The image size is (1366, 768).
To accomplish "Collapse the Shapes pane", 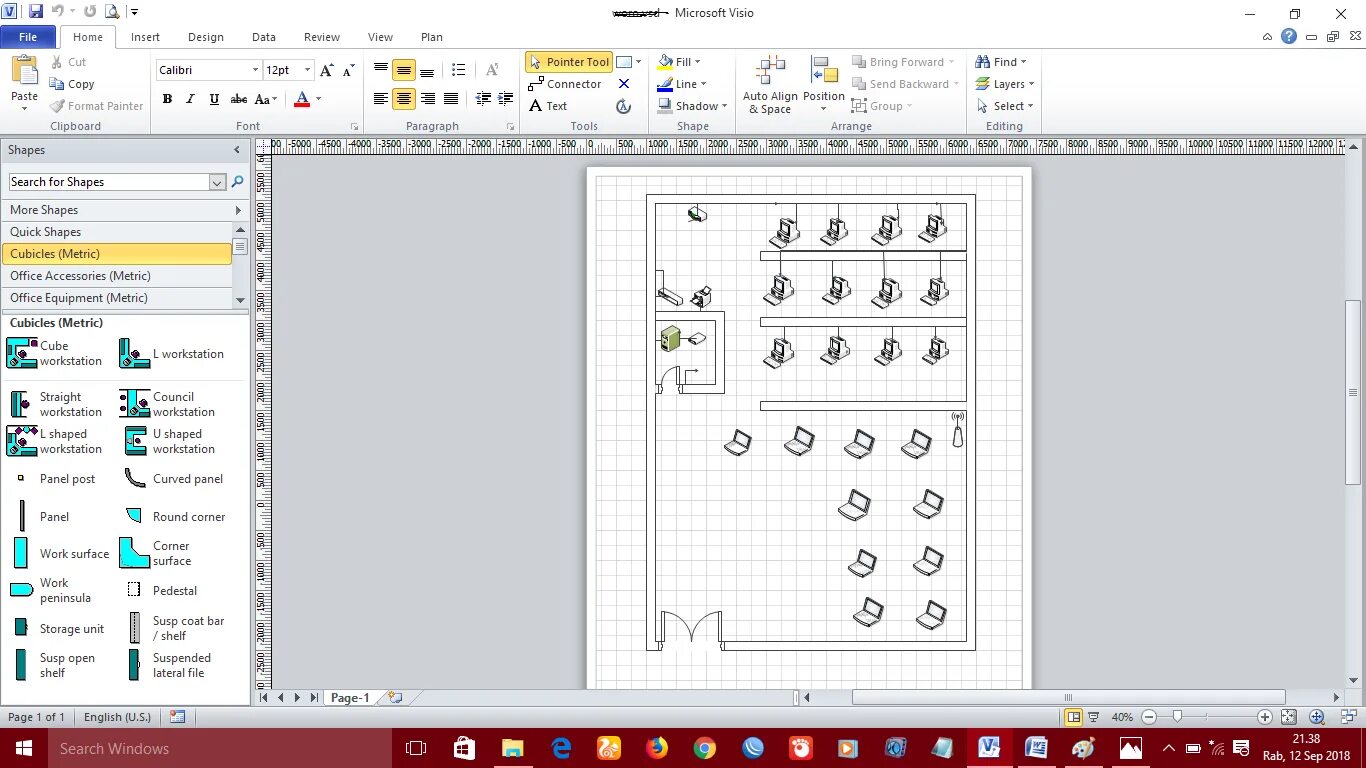I will 237,150.
